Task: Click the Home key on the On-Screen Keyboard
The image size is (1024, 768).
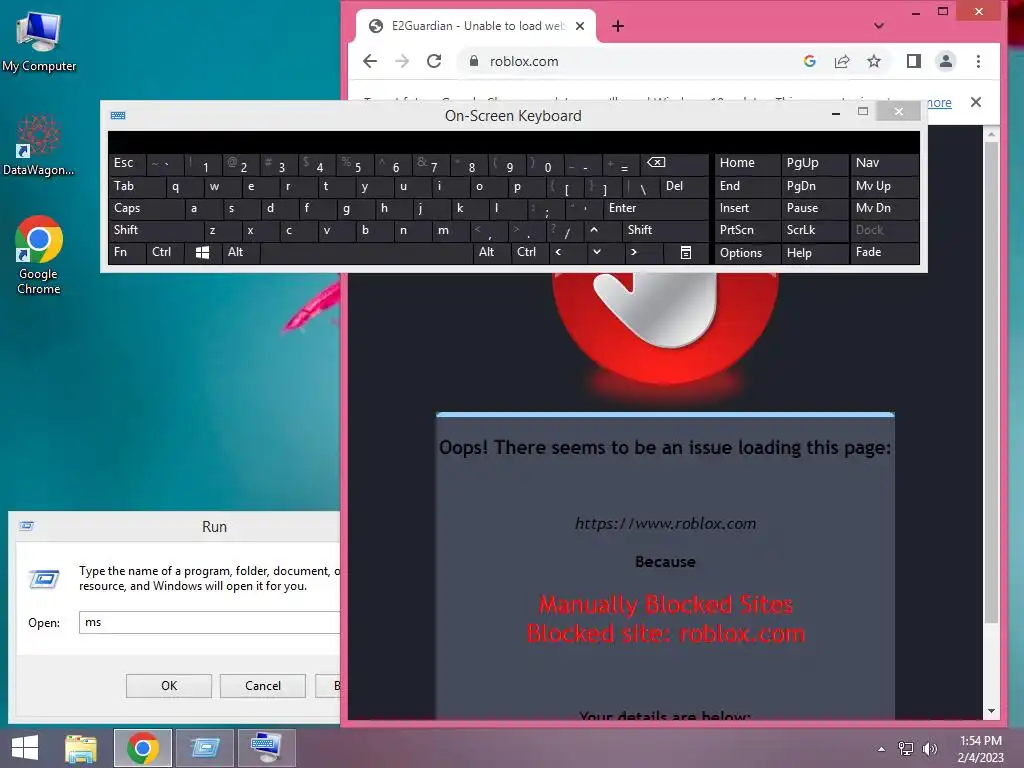Action: click(747, 163)
